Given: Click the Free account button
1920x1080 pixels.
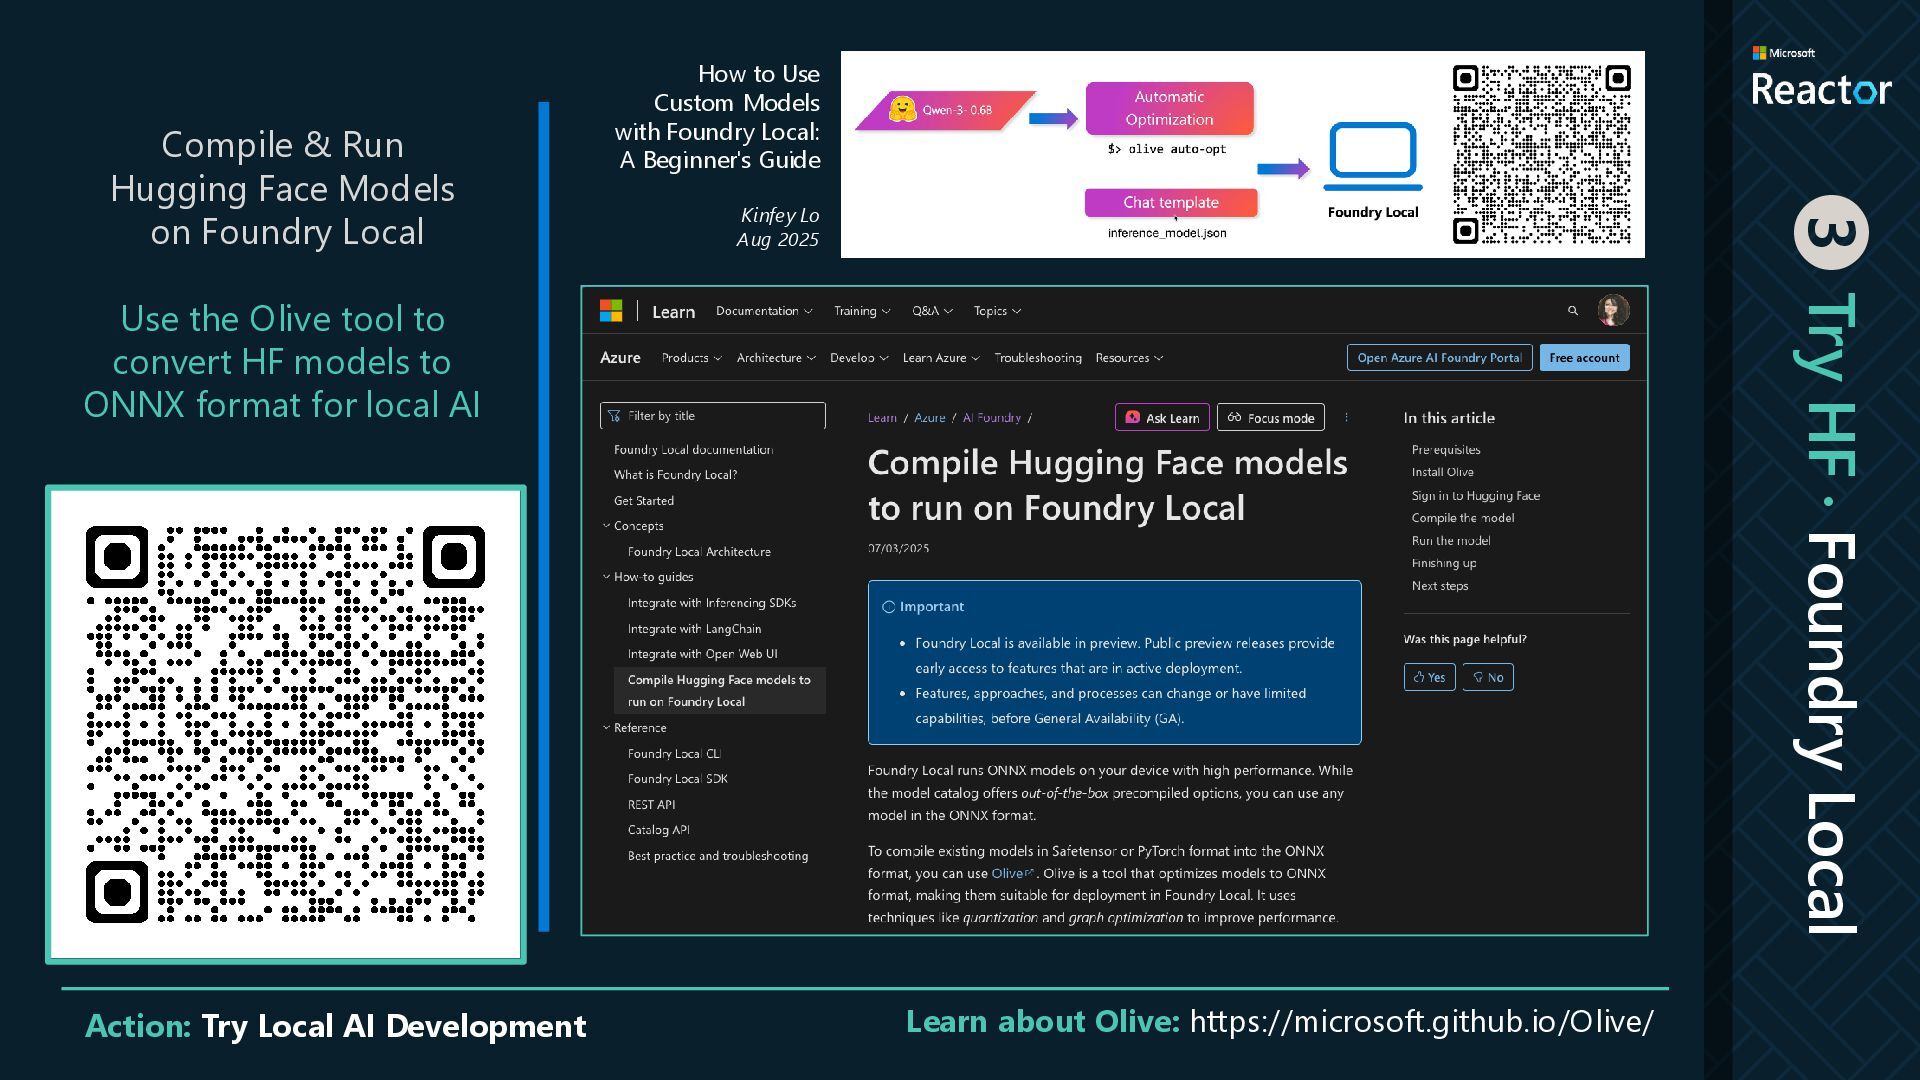Looking at the screenshot, I should tap(1584, 358).
